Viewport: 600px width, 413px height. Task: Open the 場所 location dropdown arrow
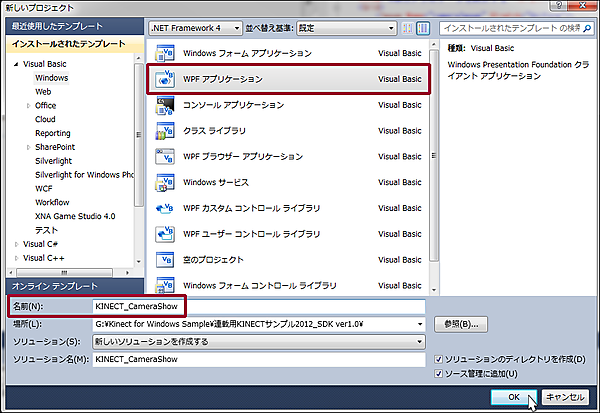(420, 324)
